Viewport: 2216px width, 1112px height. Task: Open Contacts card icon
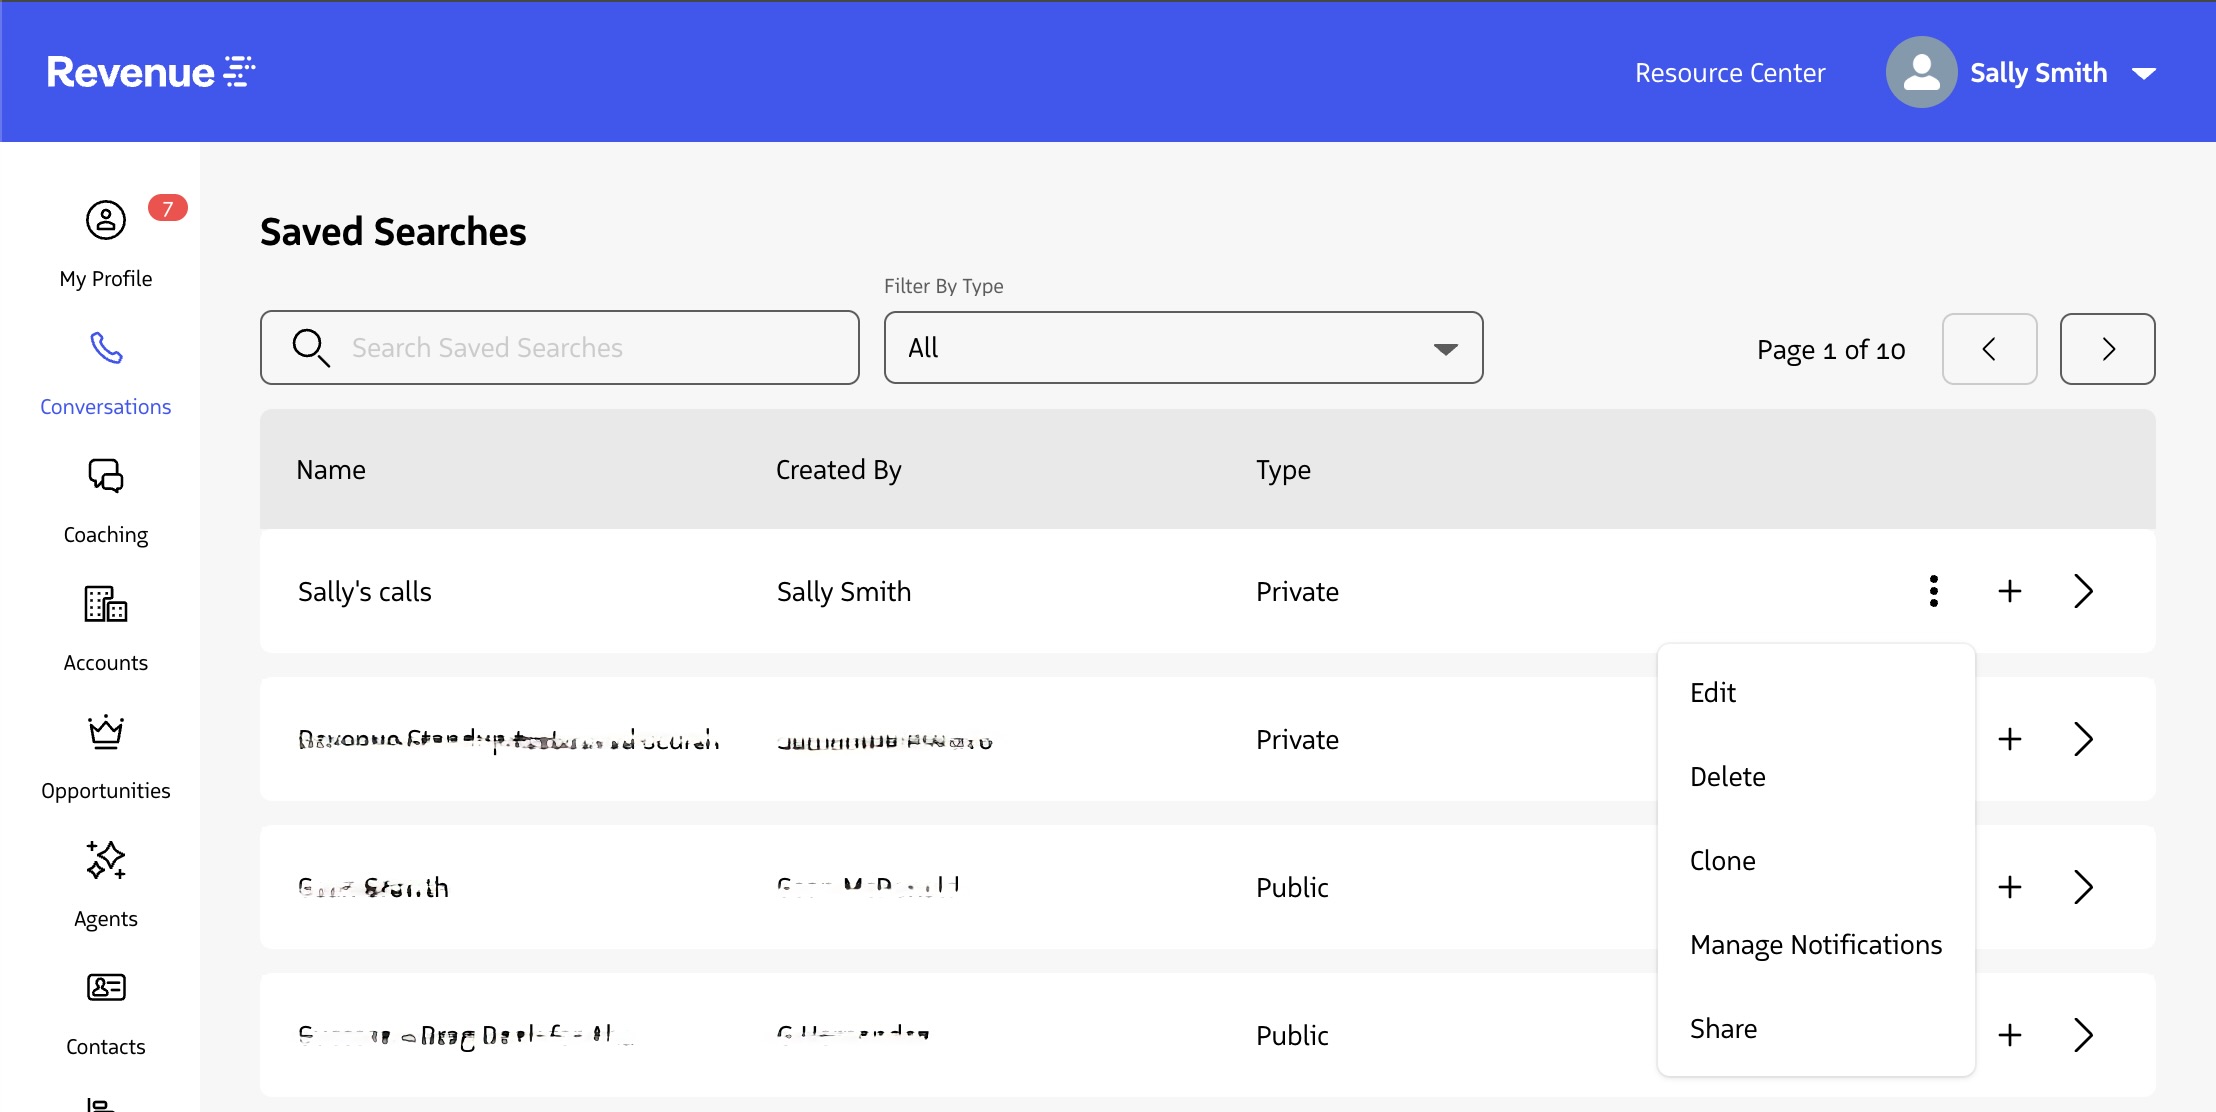pyautogui.click(x=106, y=988)
